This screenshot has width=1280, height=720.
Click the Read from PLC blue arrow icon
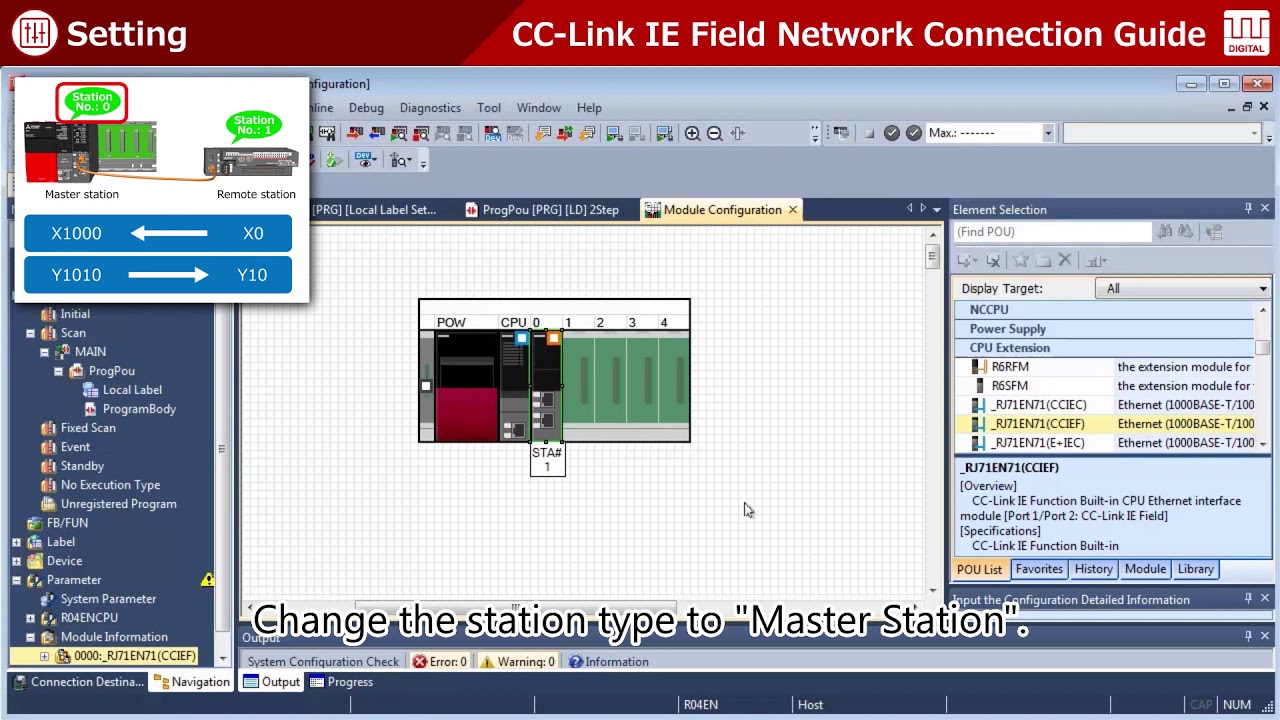[377, 133]
